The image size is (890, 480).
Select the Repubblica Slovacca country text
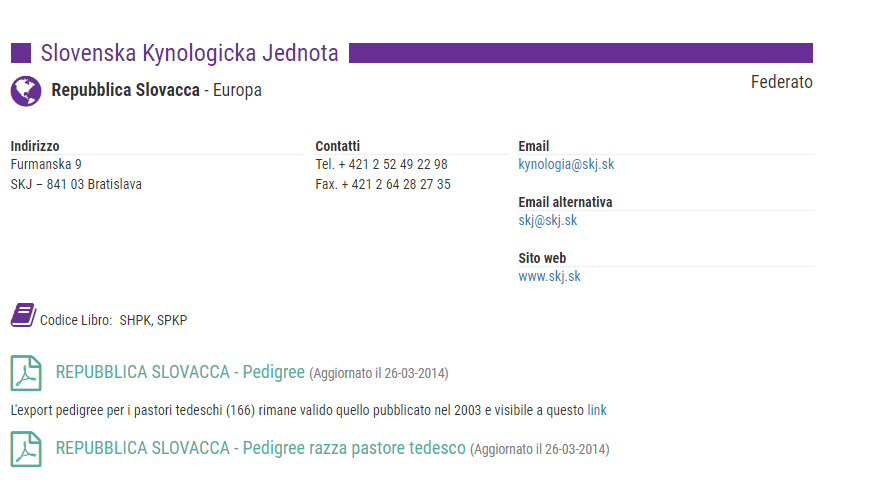point(125,90)
